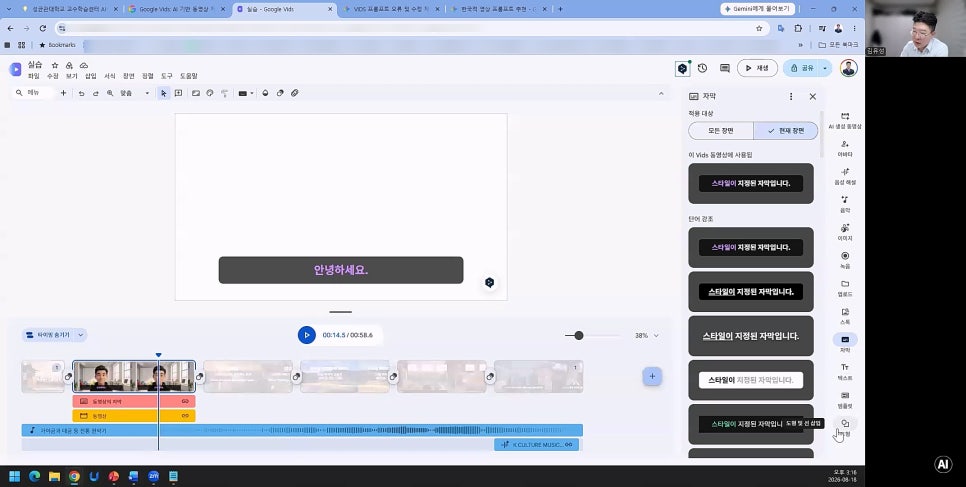Open Windows Start menu

pyautogui.click(x=14, y=476)
